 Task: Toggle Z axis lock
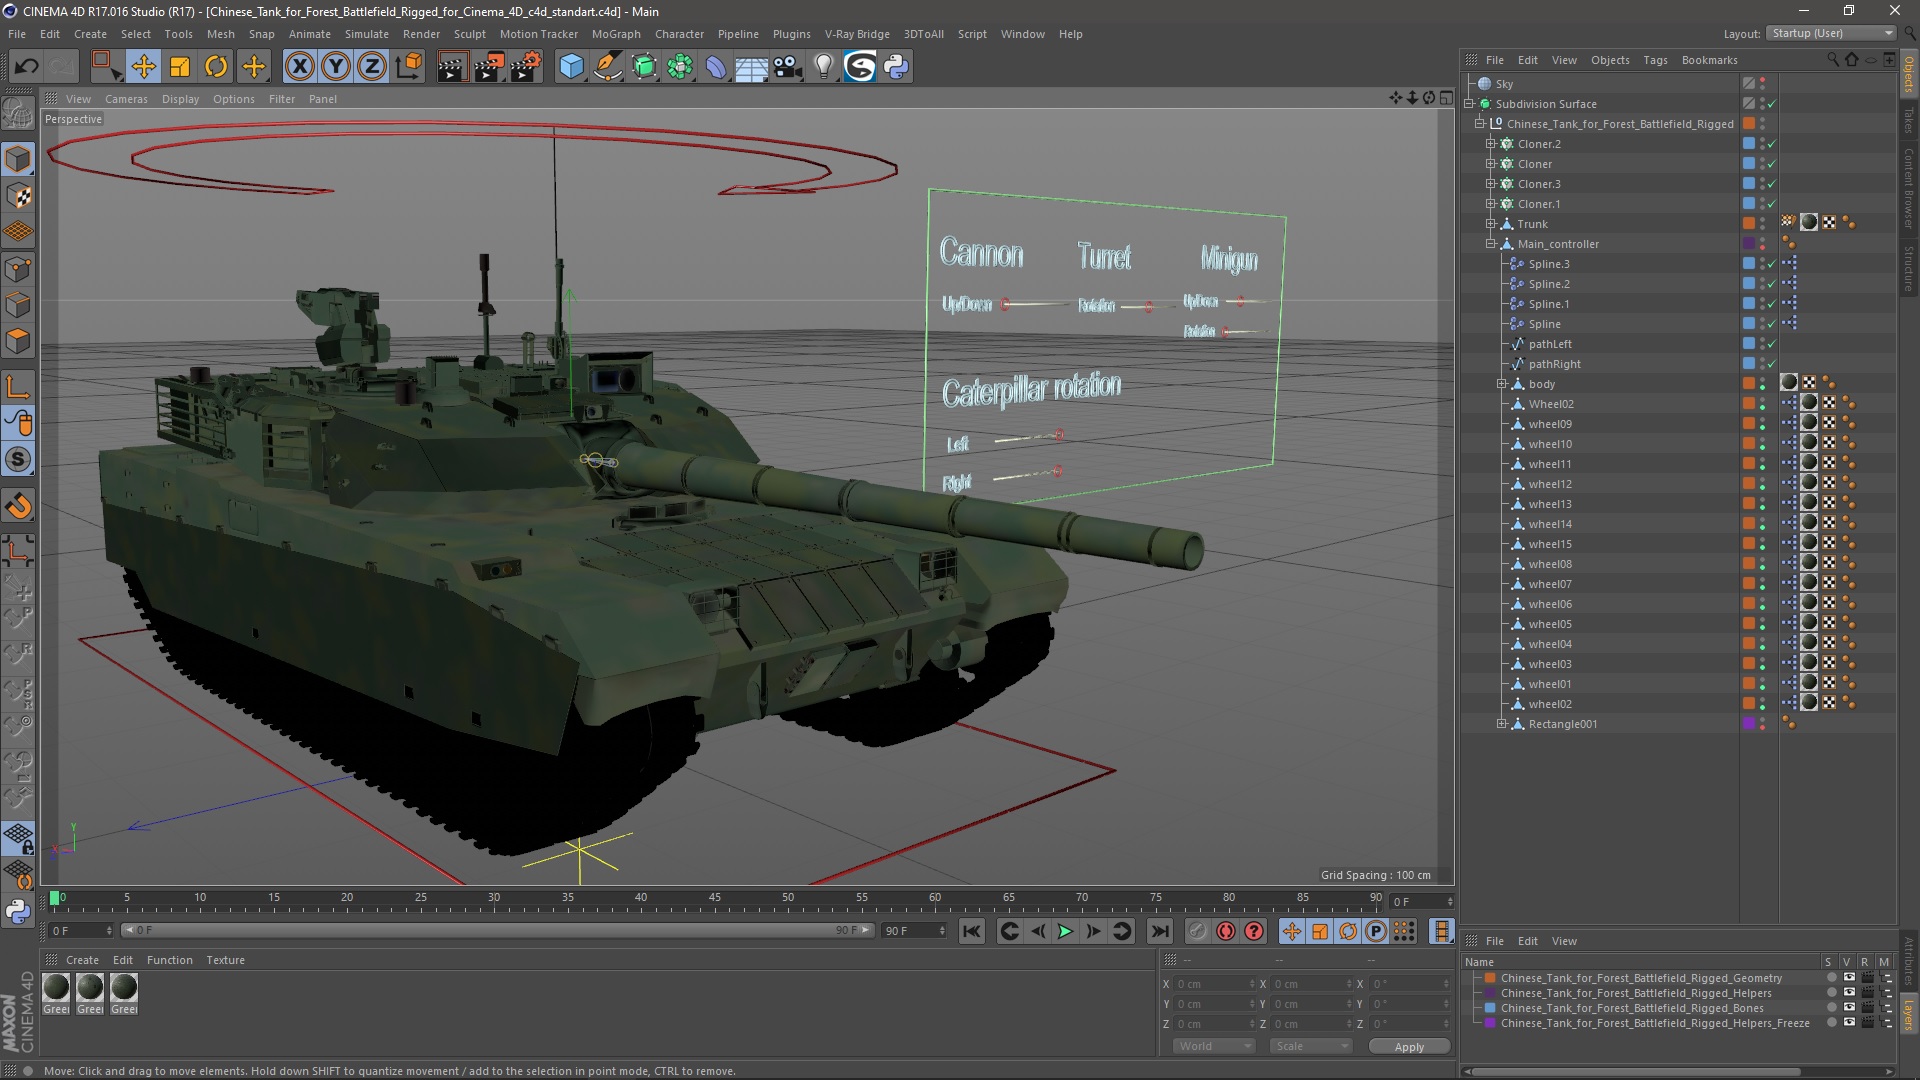click(x=372, y=67)
